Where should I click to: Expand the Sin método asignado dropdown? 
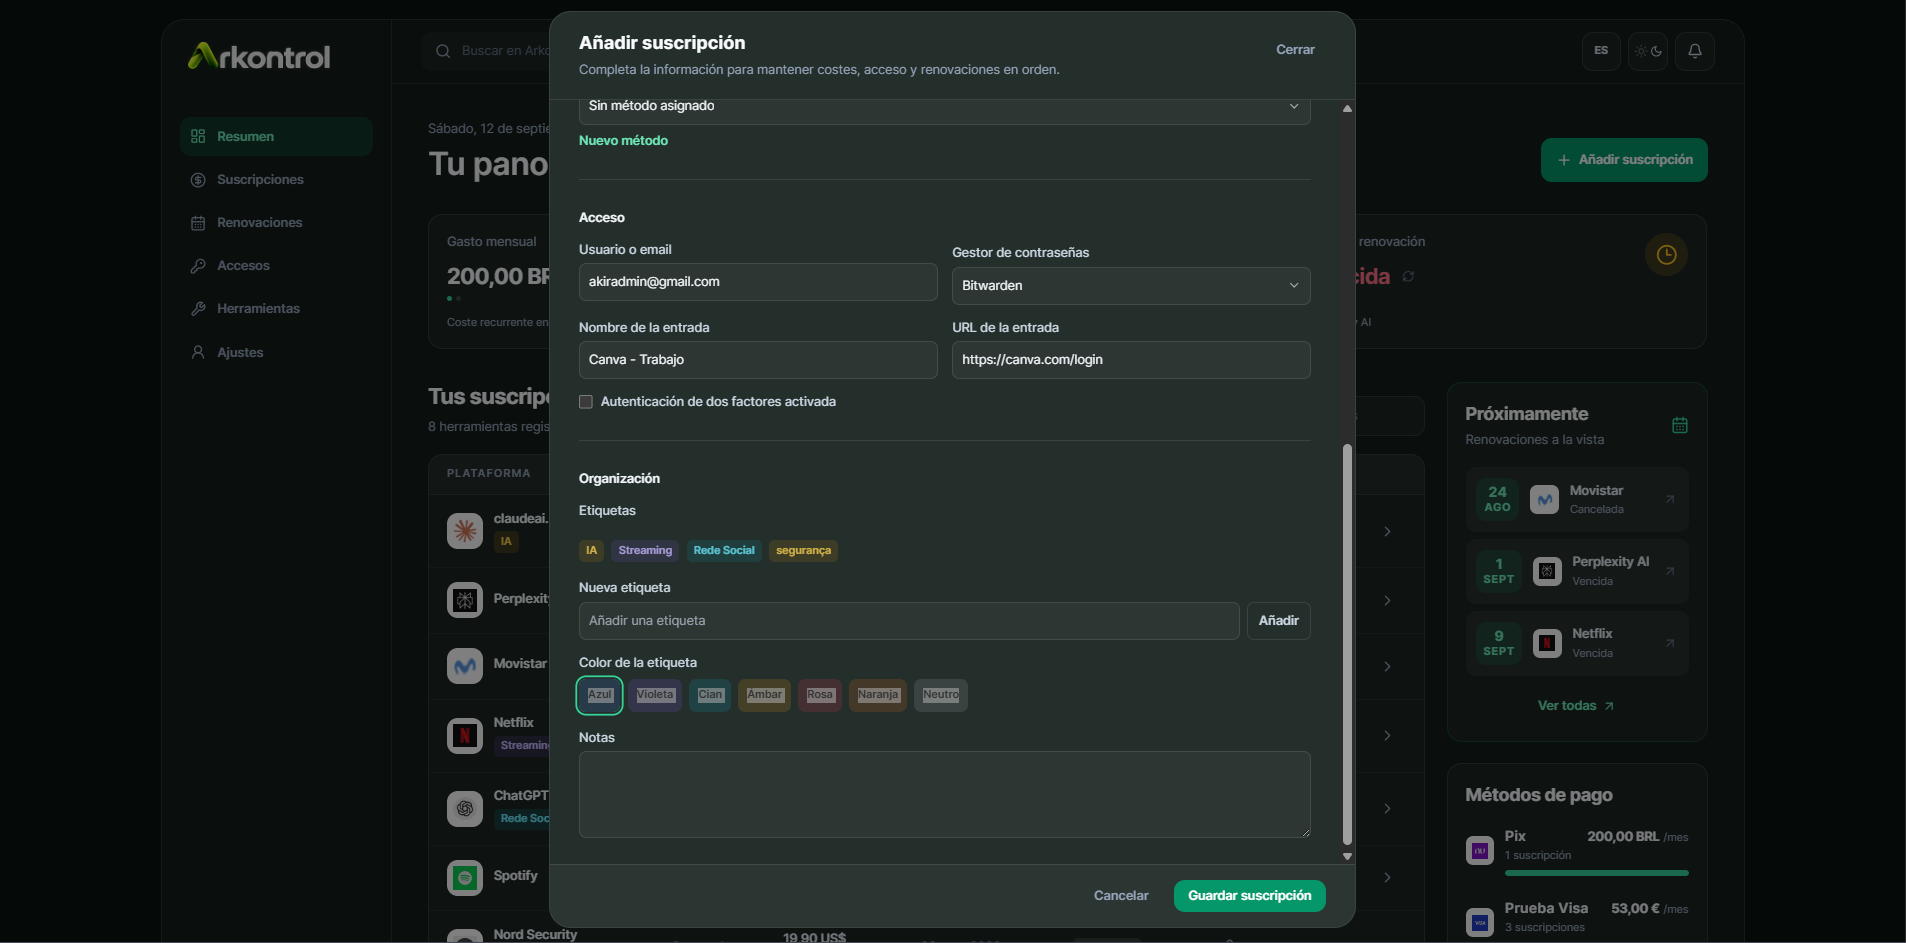click(x=944, y=107)
